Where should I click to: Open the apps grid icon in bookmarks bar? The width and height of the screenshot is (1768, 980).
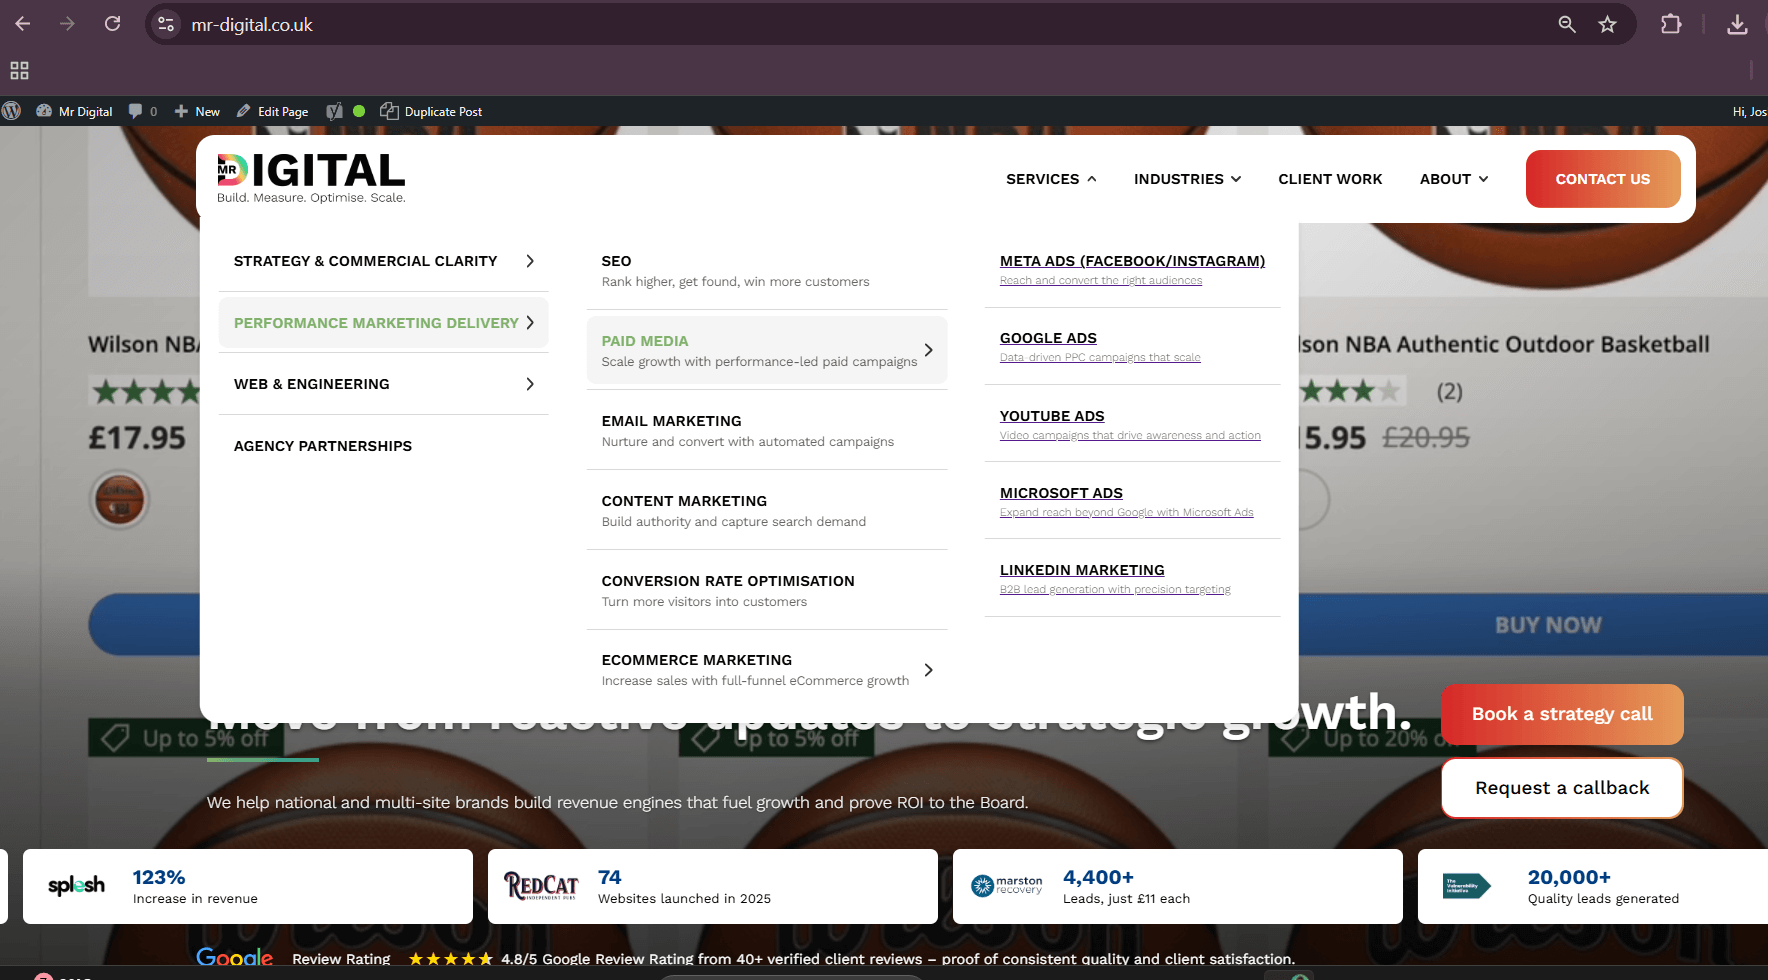pyautogui.click(x=19, y=70)
